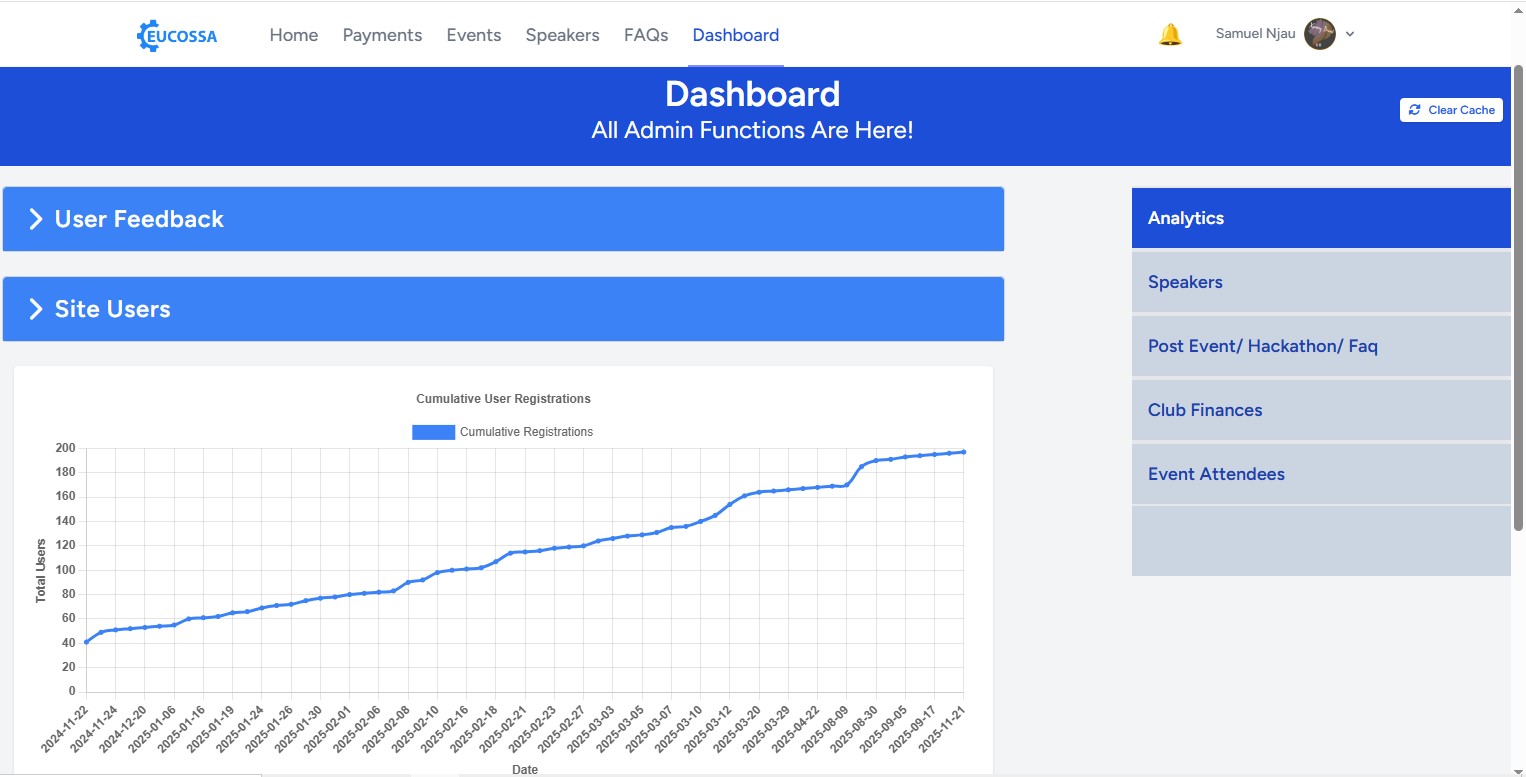1526x777 pixels.
Task: Click the Clear Cache button
Action: [x=1451, y=110]
